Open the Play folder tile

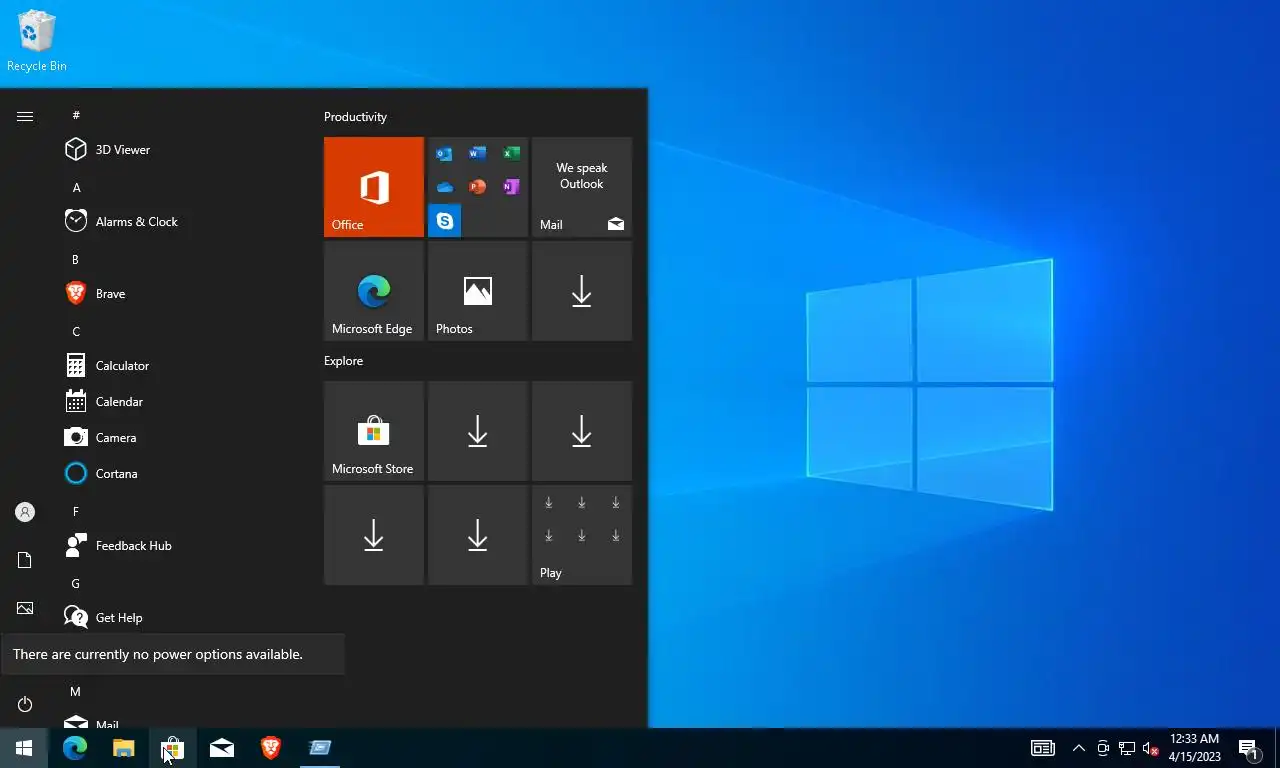point(582,535)
